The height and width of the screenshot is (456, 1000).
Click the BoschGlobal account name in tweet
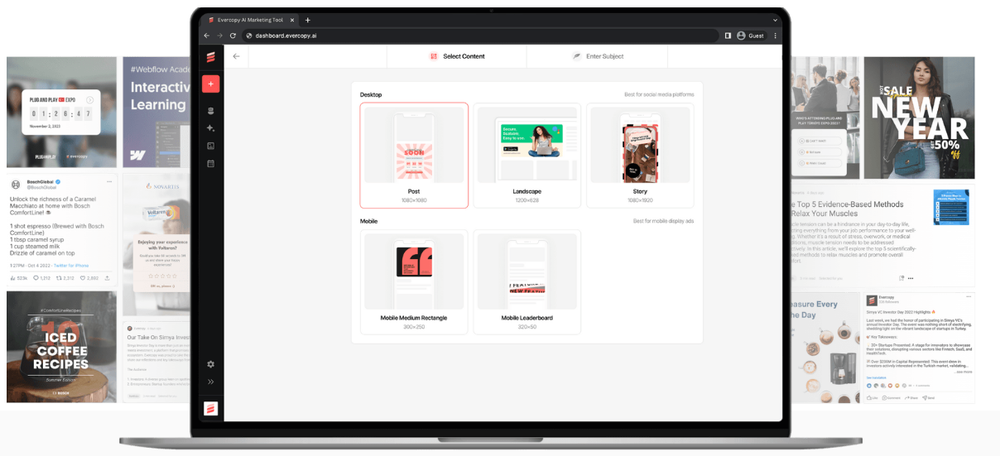pos(39,182)
